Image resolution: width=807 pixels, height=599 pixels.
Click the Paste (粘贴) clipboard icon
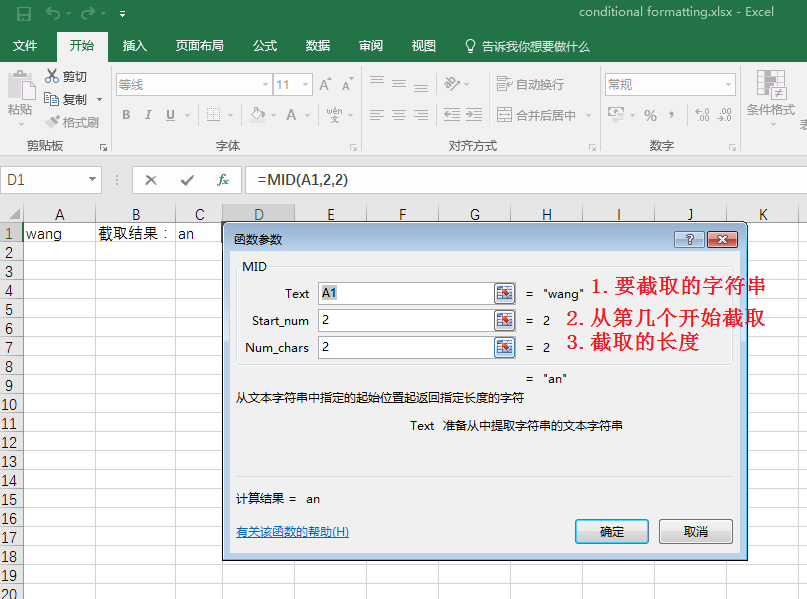click(21, 85)
